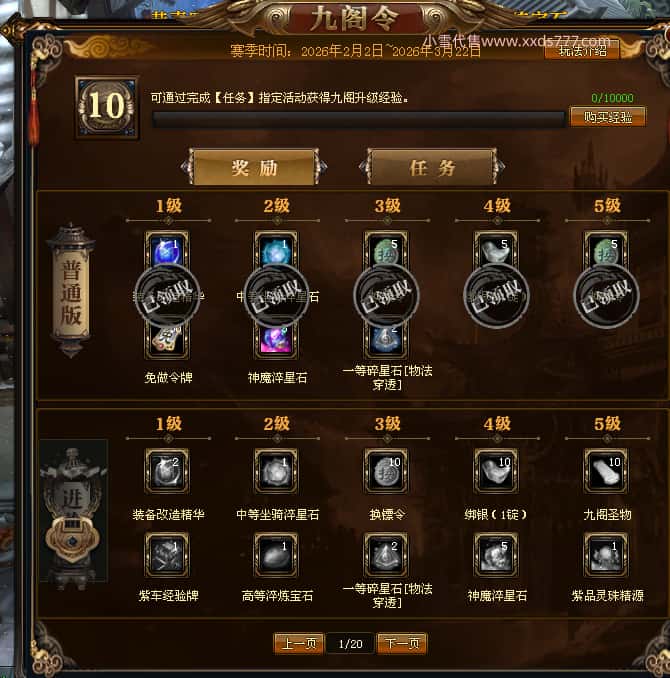This screenshot has width=670, height=678.
Task: Click the 九阁圣物 reward icon
Action: pos(606,471)
